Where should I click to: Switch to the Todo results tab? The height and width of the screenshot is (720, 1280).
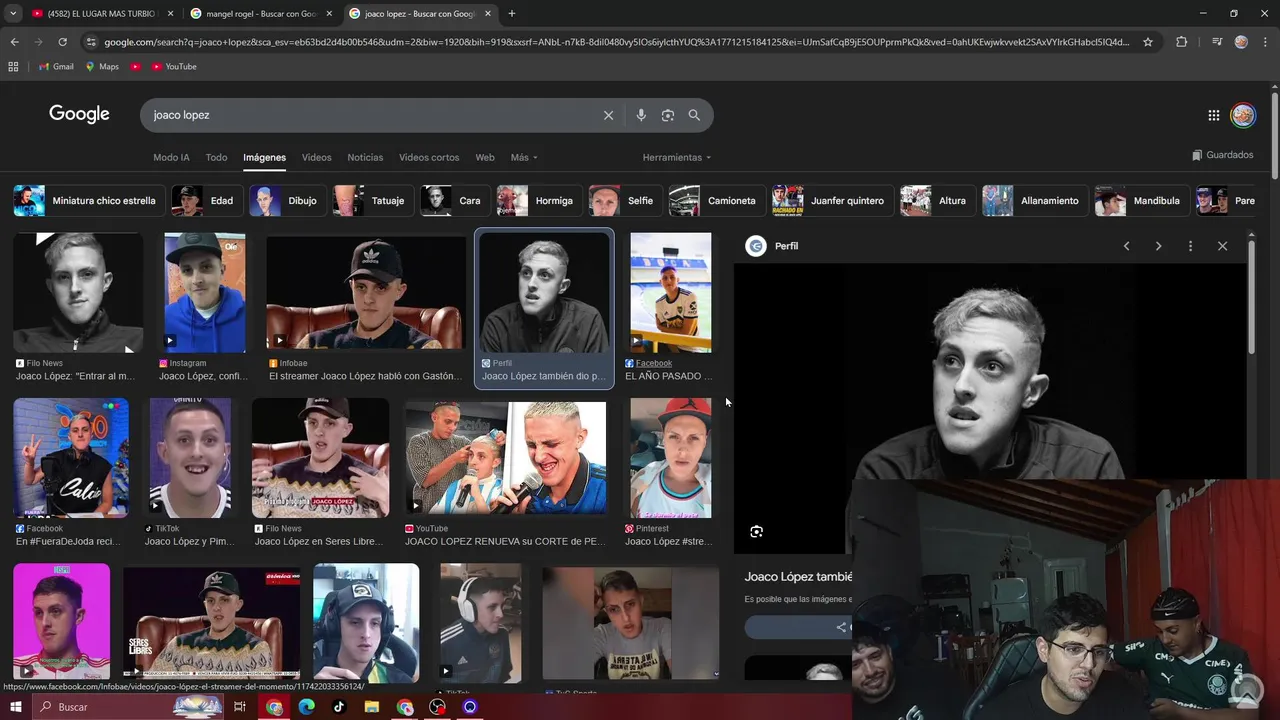(x=216, y=158)
